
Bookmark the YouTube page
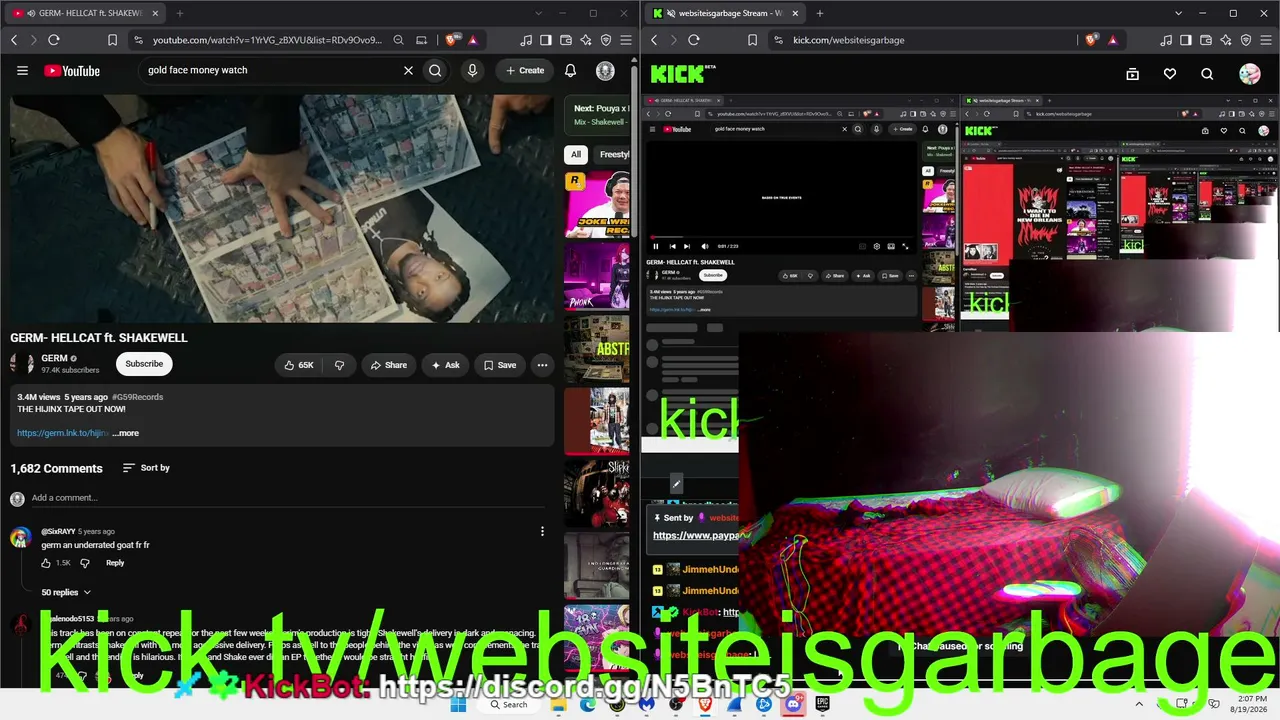click(112, 40)
